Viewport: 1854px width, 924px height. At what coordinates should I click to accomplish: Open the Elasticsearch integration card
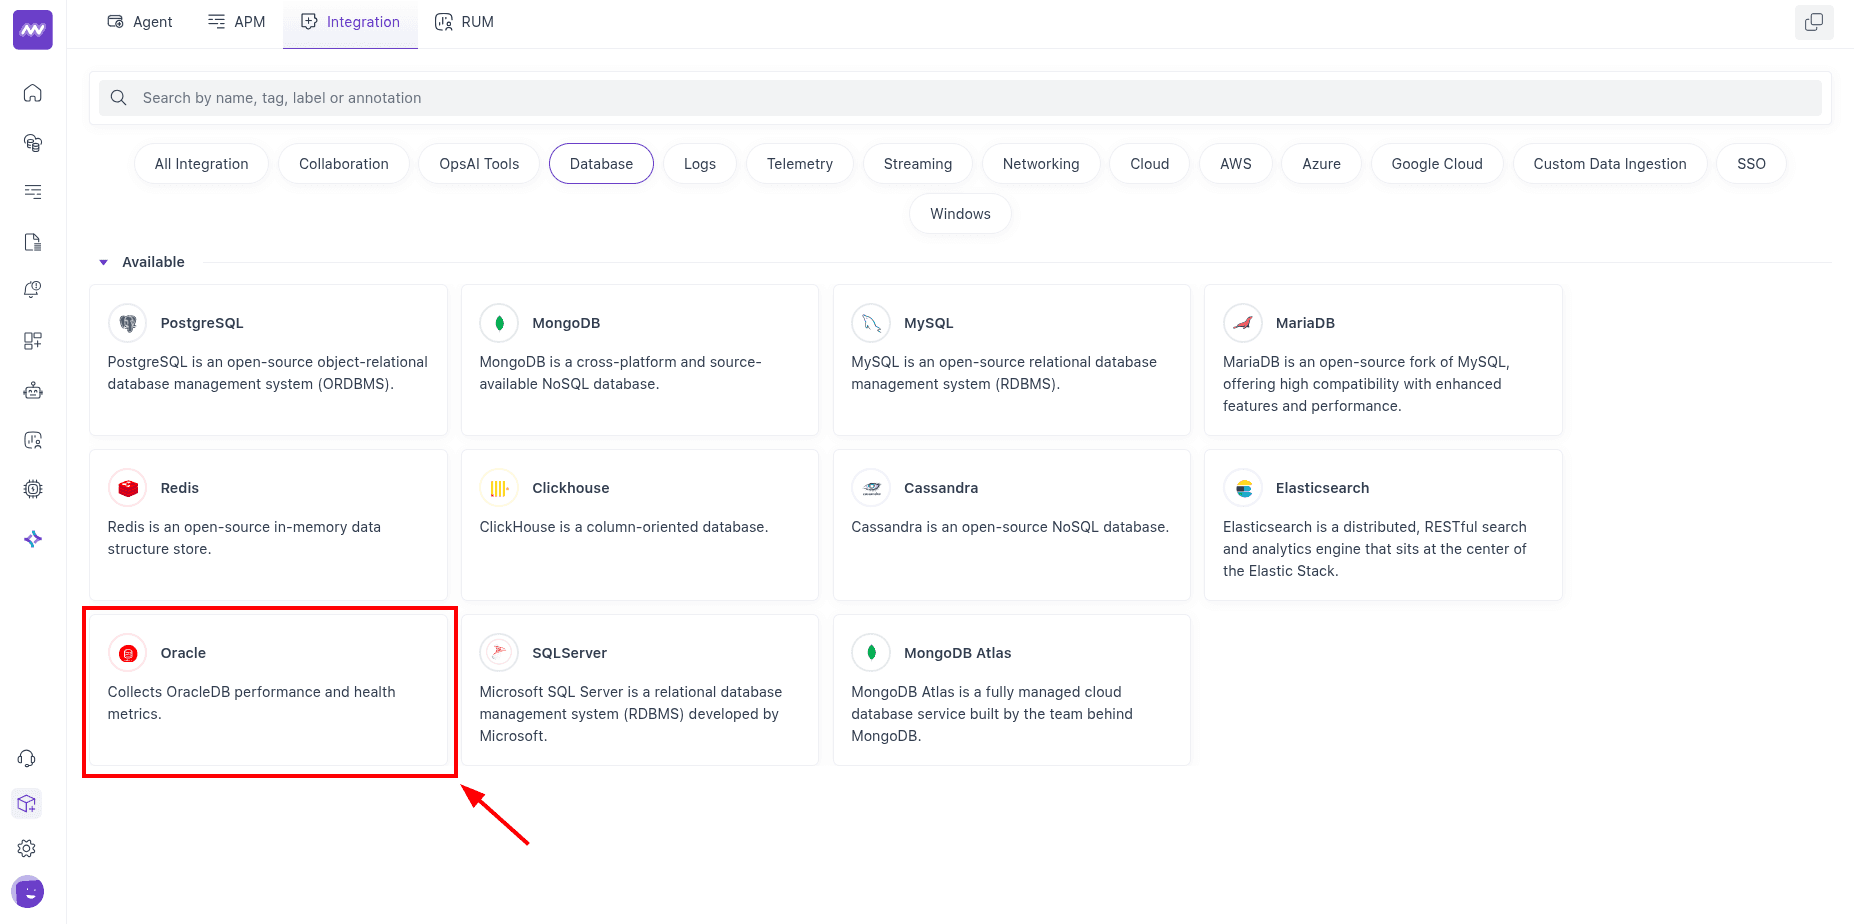(x=1383, y=525)
